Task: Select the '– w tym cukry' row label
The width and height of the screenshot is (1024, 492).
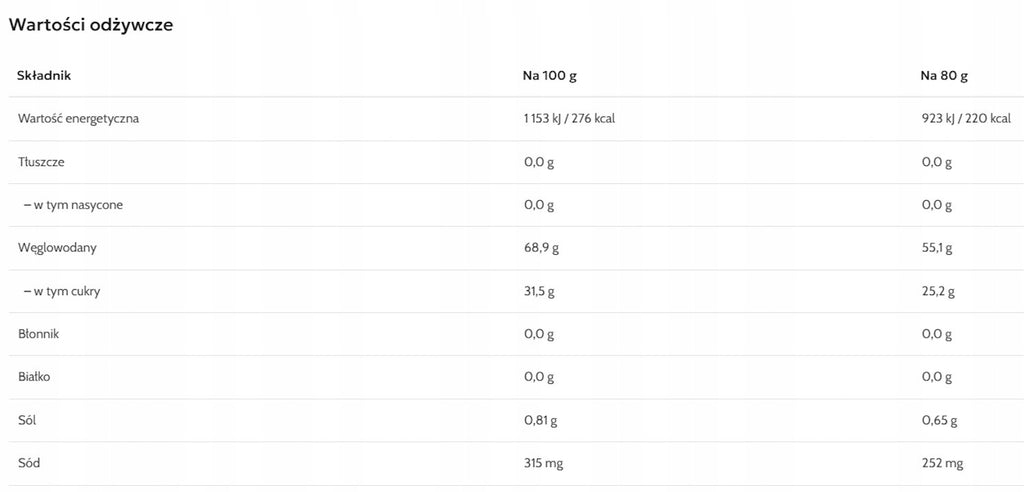Action: click(x=62, y=291)
